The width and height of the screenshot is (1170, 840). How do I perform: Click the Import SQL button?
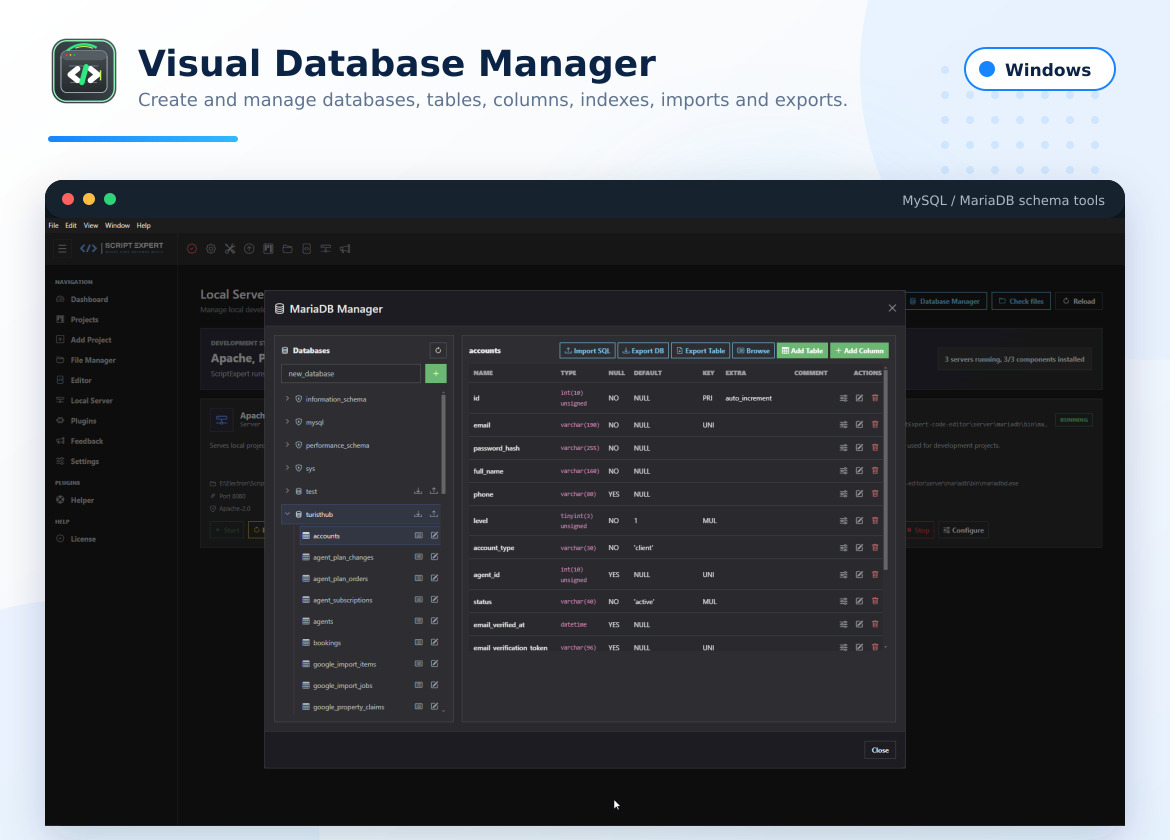(587, 351)
